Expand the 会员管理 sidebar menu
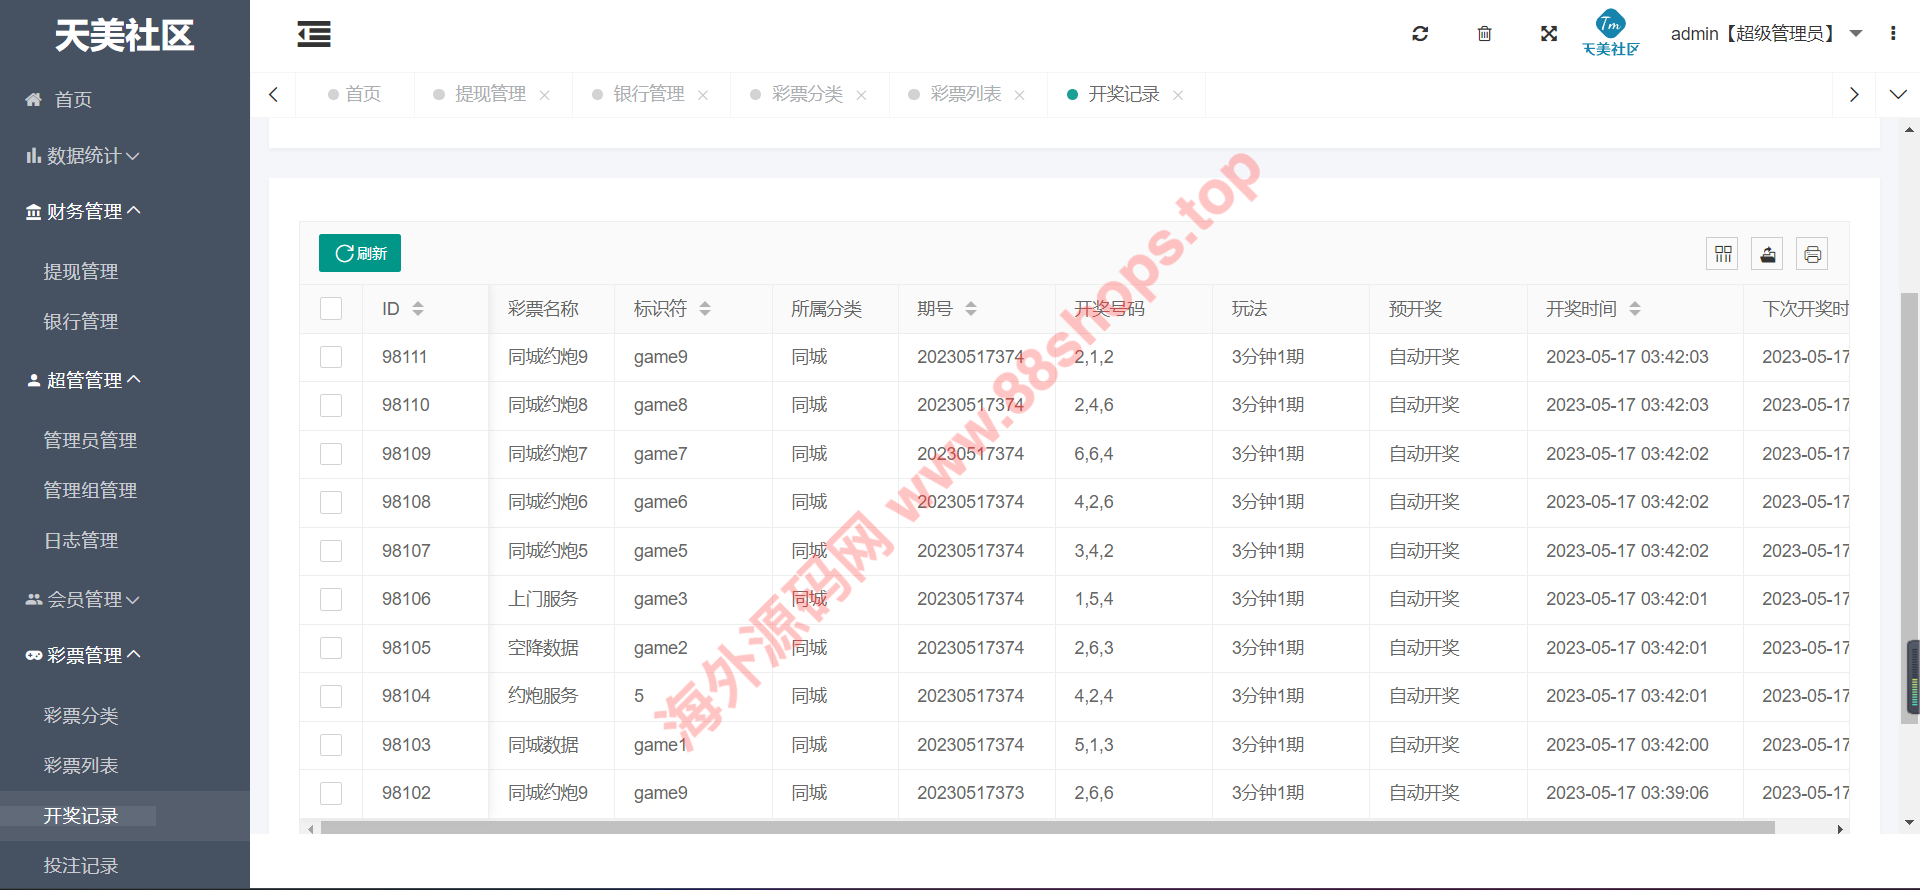 (x=84, y=600)
